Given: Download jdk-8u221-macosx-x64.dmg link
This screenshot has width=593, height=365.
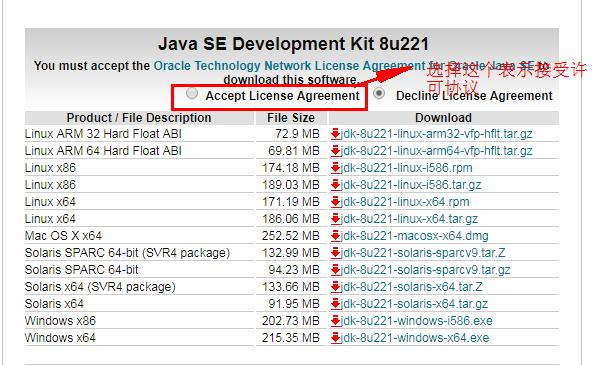Looking at the screenshot, I should point(414,236).
